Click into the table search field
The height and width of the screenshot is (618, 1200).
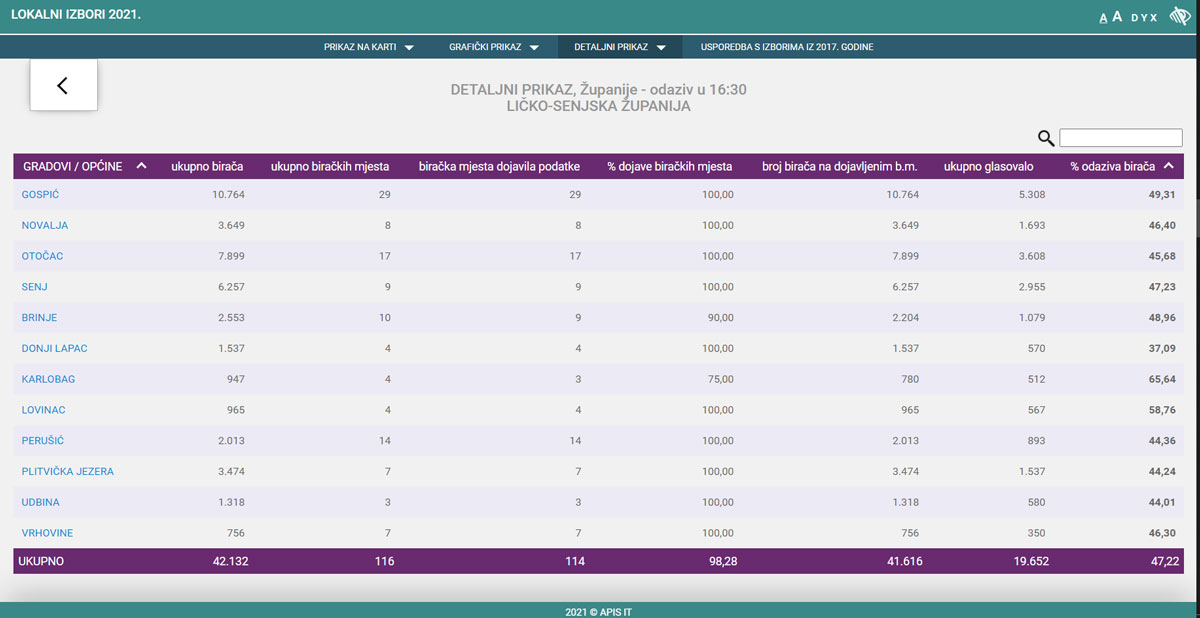click(1120, 138)
